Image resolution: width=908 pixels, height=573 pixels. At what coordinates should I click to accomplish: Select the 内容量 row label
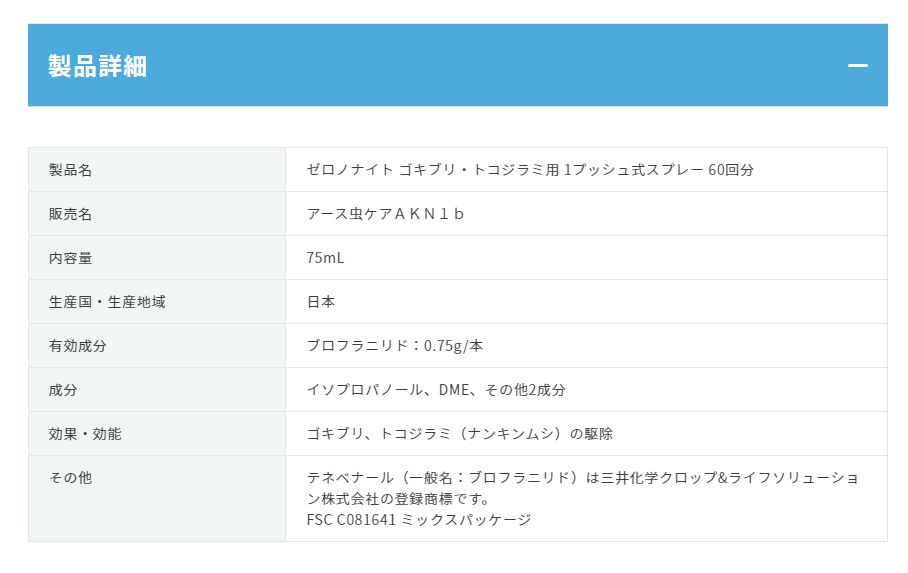pyautogui.click(x=70, y=258)
